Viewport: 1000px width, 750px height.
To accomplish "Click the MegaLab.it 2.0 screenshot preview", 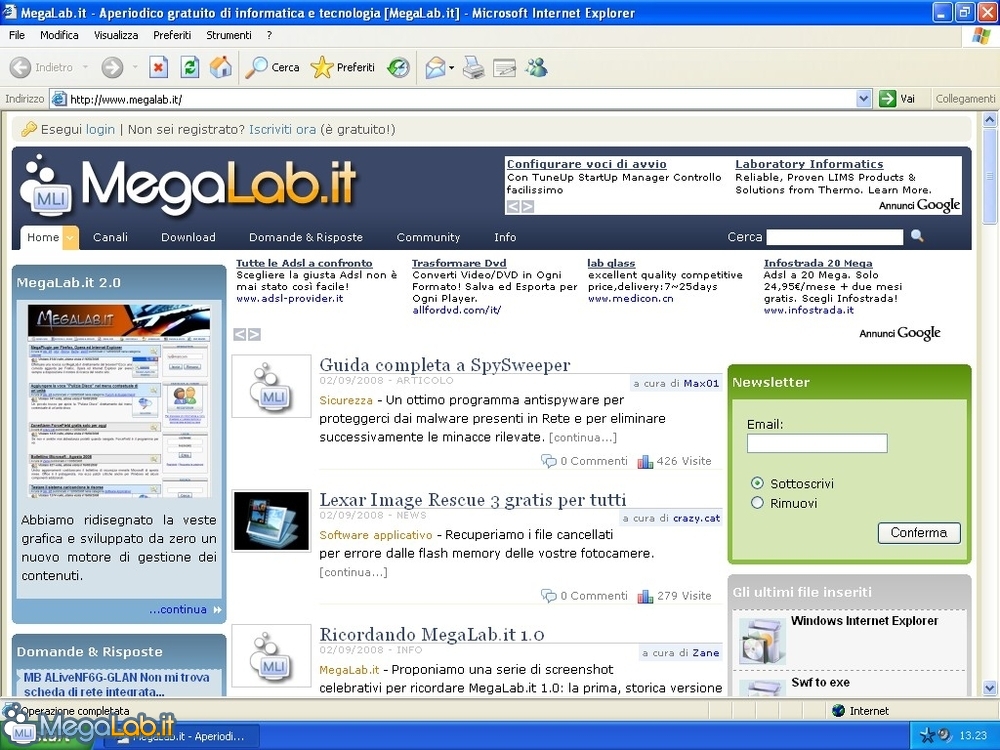I will pyautogui.click(x=119, y=401).
